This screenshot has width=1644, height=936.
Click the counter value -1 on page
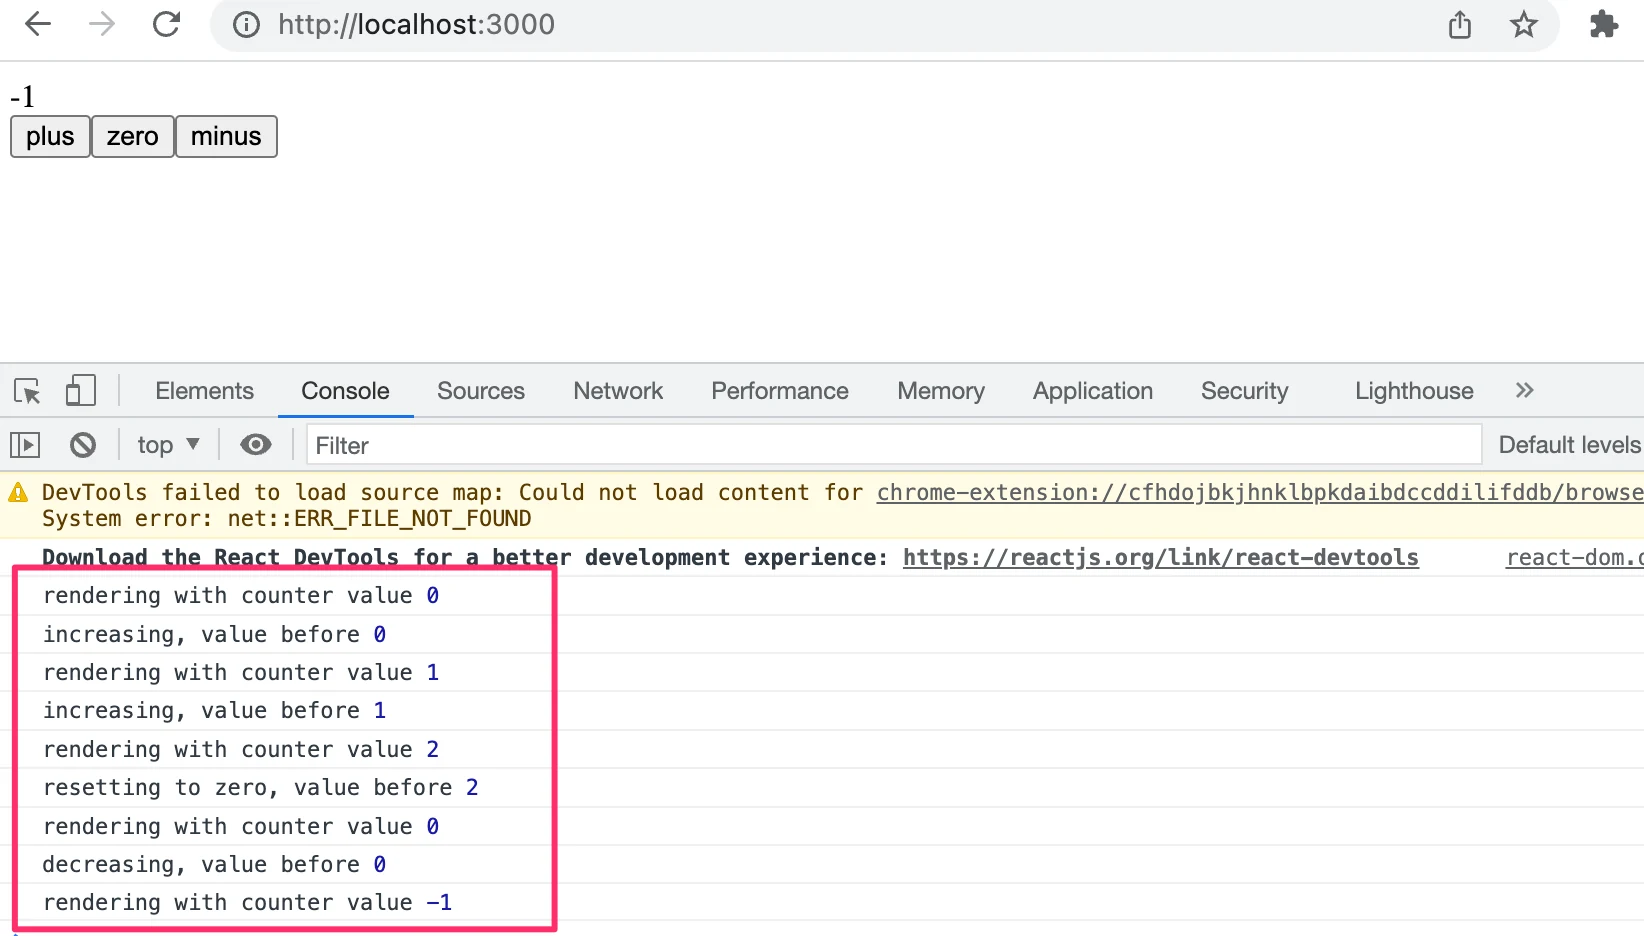coord(22,97)
